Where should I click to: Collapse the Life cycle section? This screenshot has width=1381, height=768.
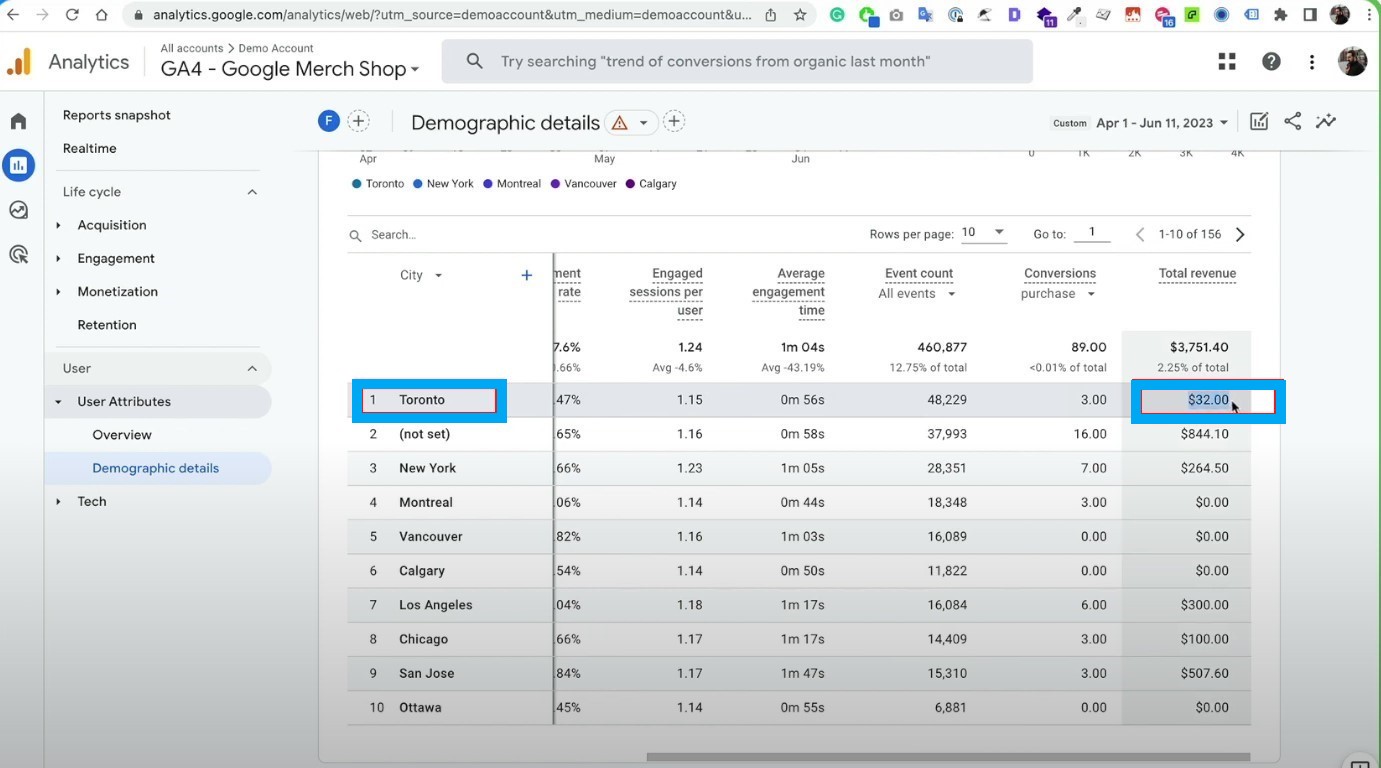point(252,192)
